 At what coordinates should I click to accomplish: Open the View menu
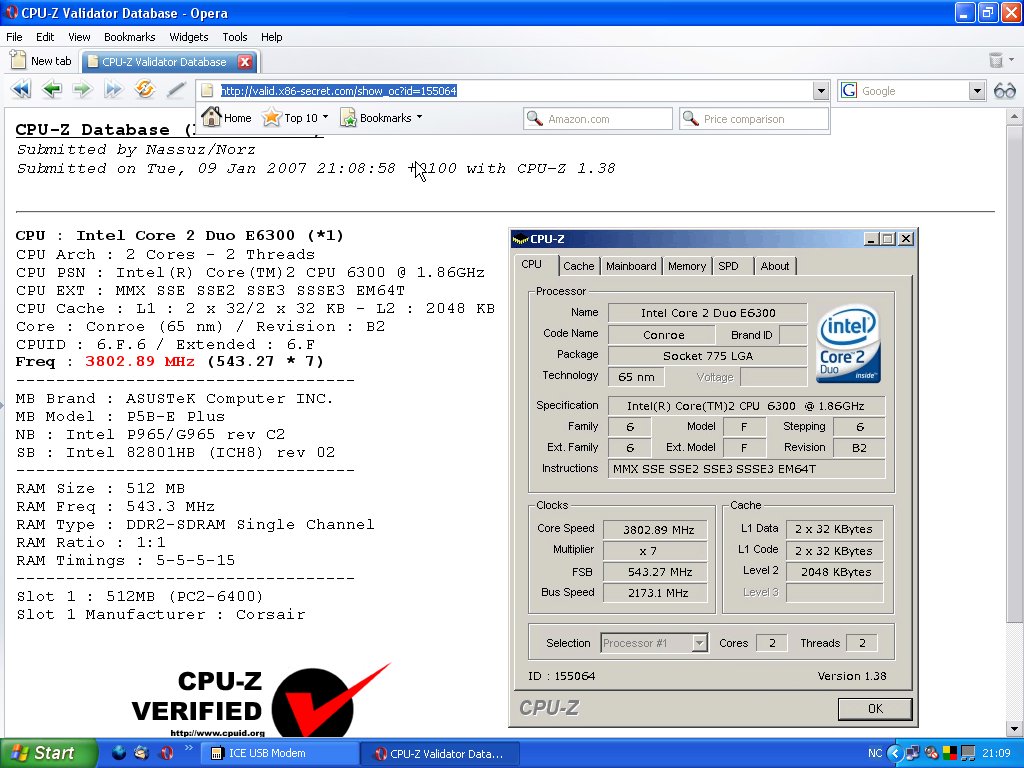tap(79, 37)
